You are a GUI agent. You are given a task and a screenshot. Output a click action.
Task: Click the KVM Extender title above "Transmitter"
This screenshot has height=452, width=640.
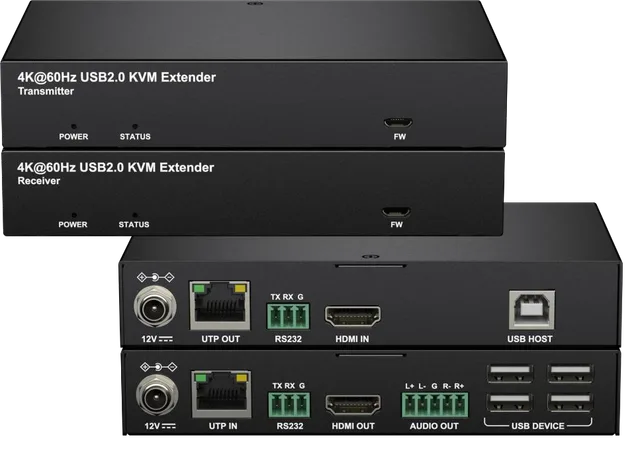tap(116, 77)
